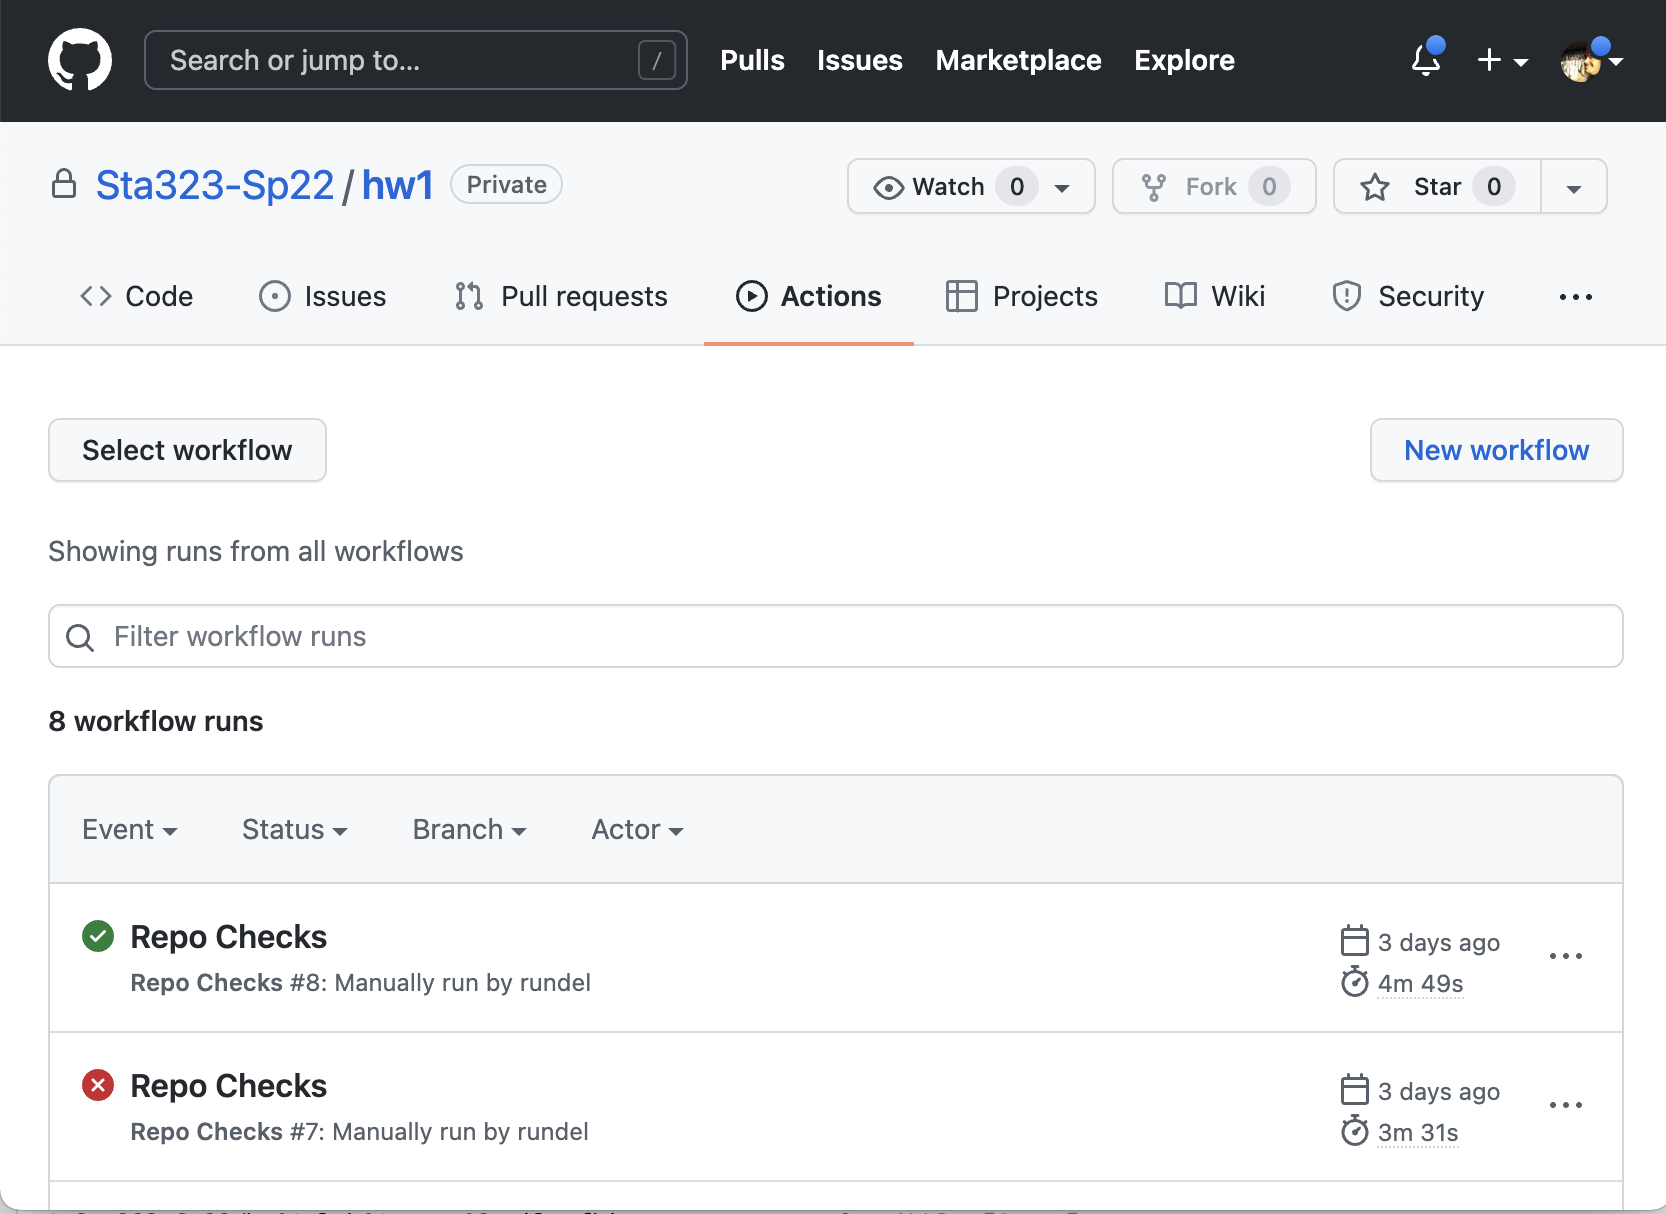Image resolution: width=1666 pixels, height=1214 pixels.
Task: Click the Wiki book icon
Action: click(x=1180, y=296)
